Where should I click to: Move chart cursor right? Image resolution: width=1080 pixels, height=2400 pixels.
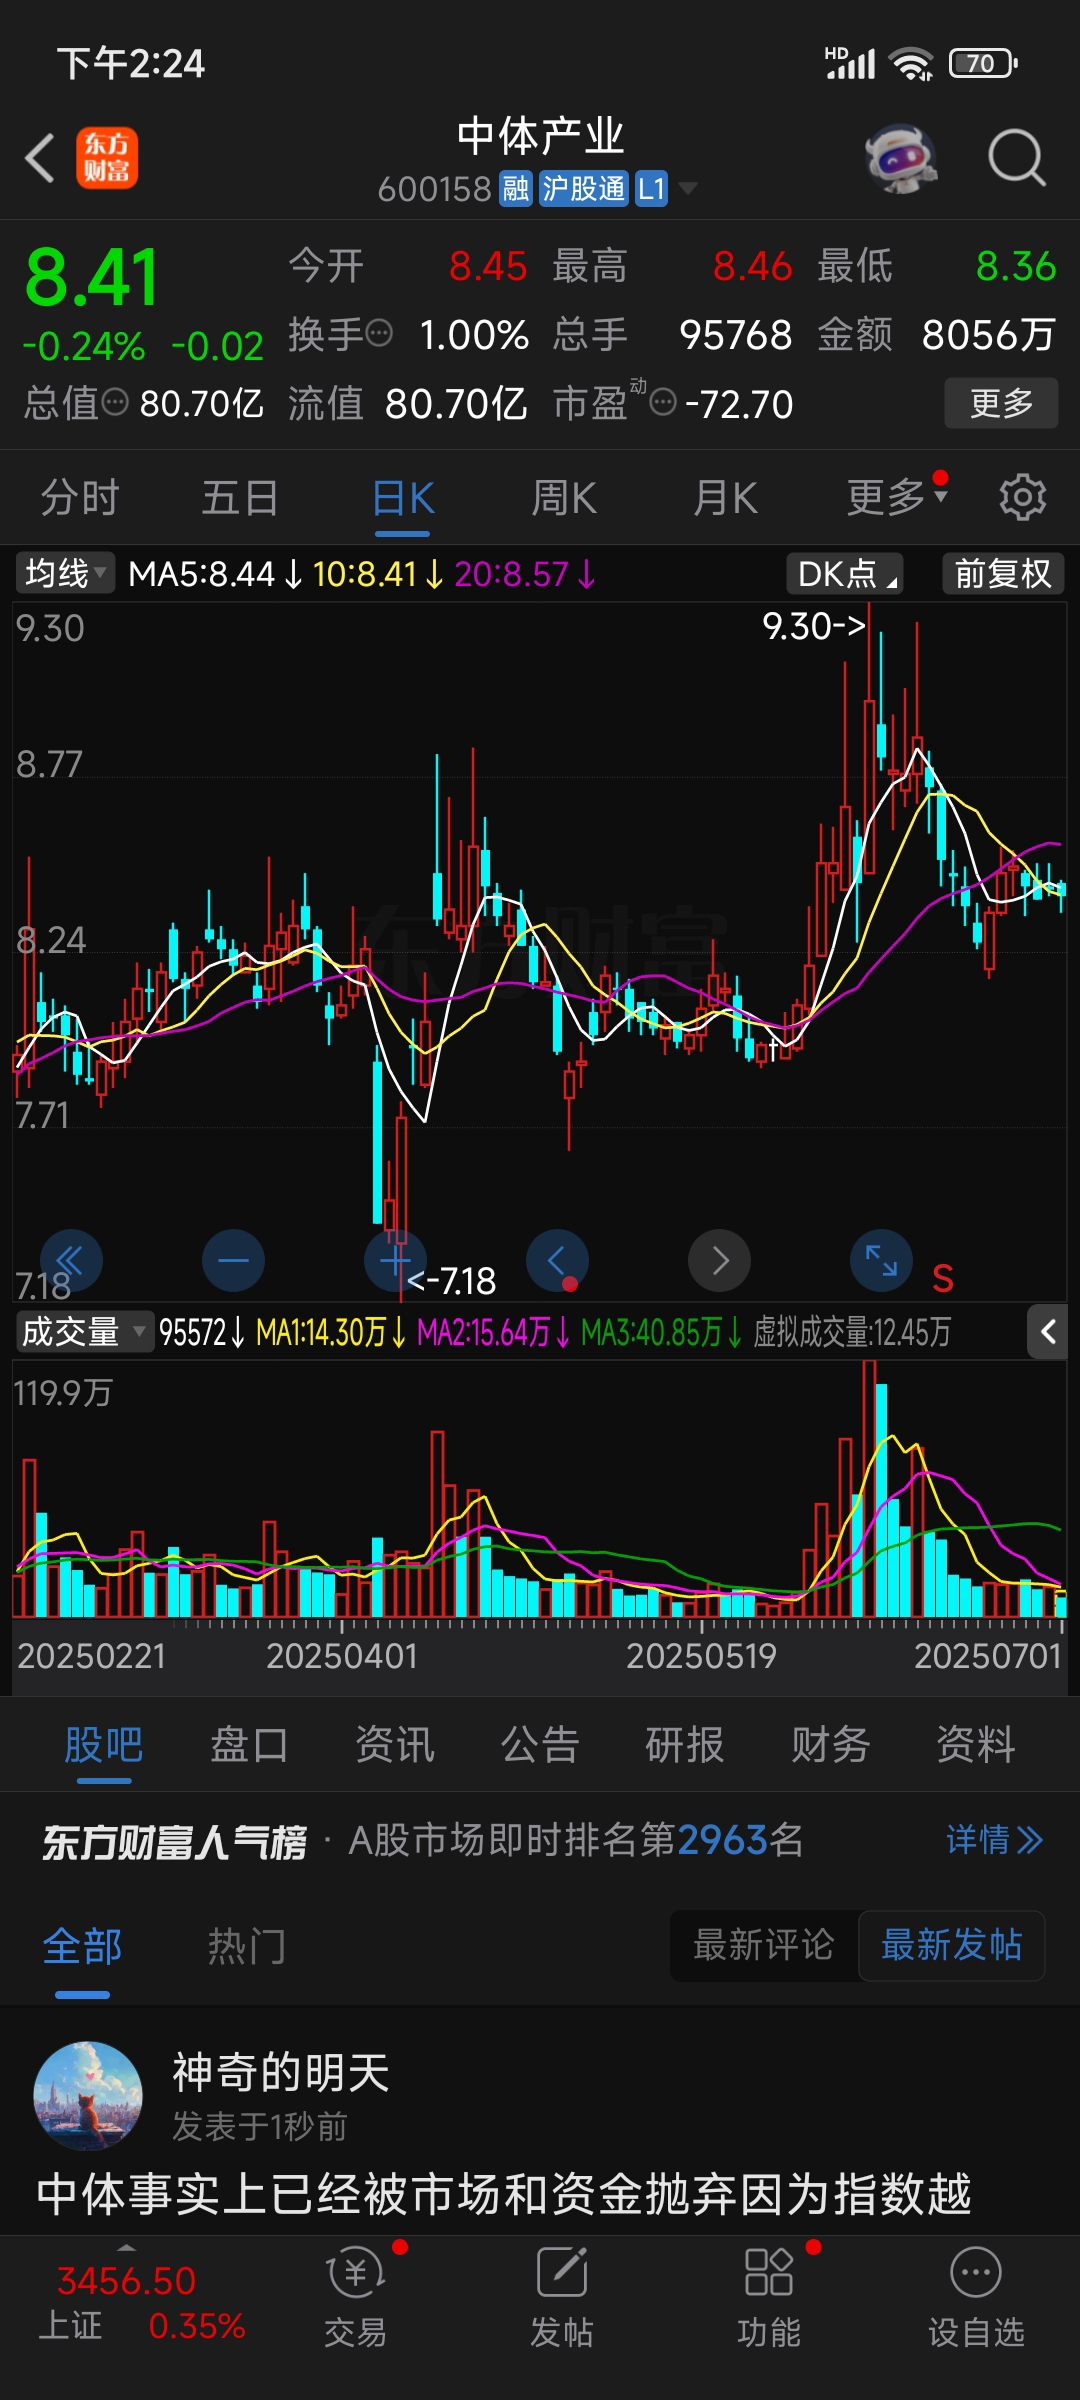point(719,1260)
